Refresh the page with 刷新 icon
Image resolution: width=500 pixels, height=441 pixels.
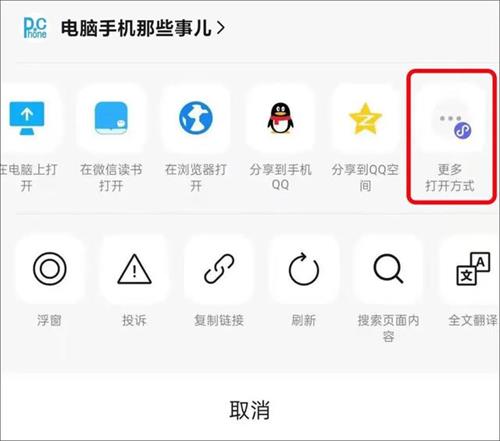[304, 269]
